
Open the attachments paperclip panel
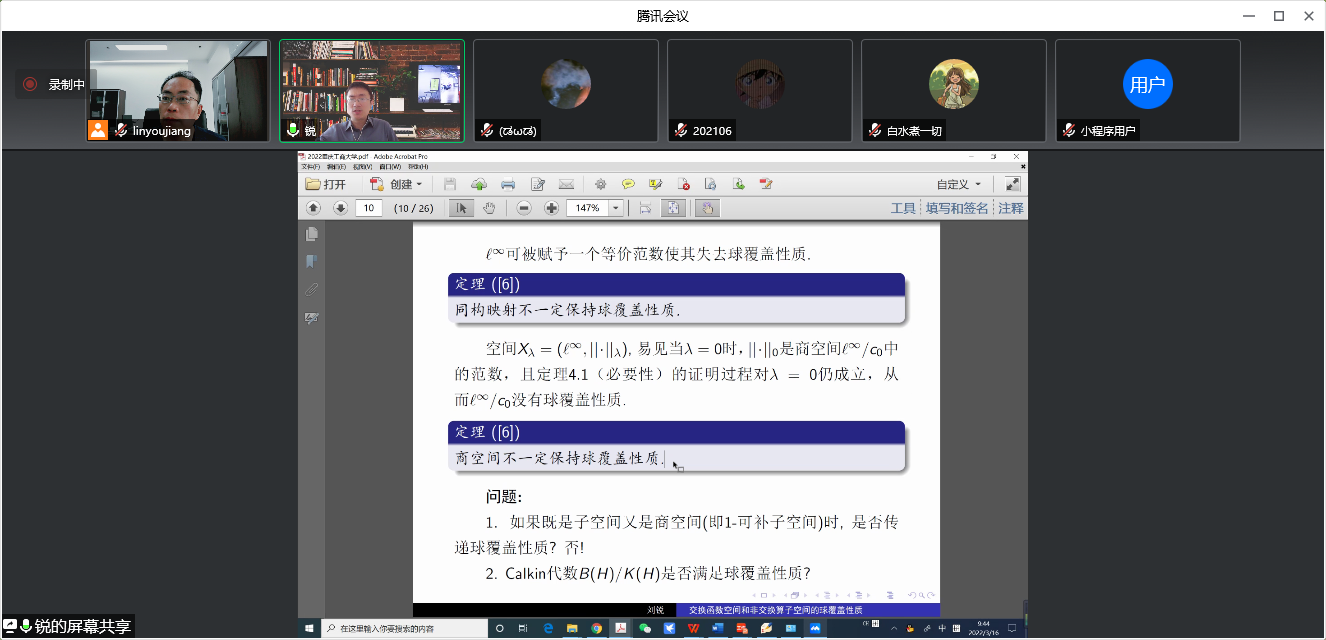coord(312,290)
